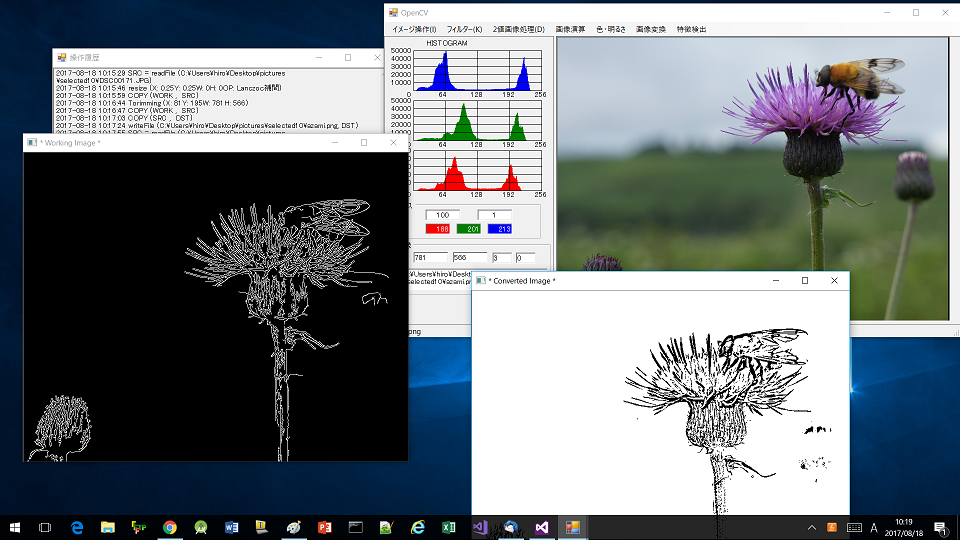Open Microsoft Word from the taskbar
Image resolution: width=960 pixels, height=544 pixels.
(231, 527)
